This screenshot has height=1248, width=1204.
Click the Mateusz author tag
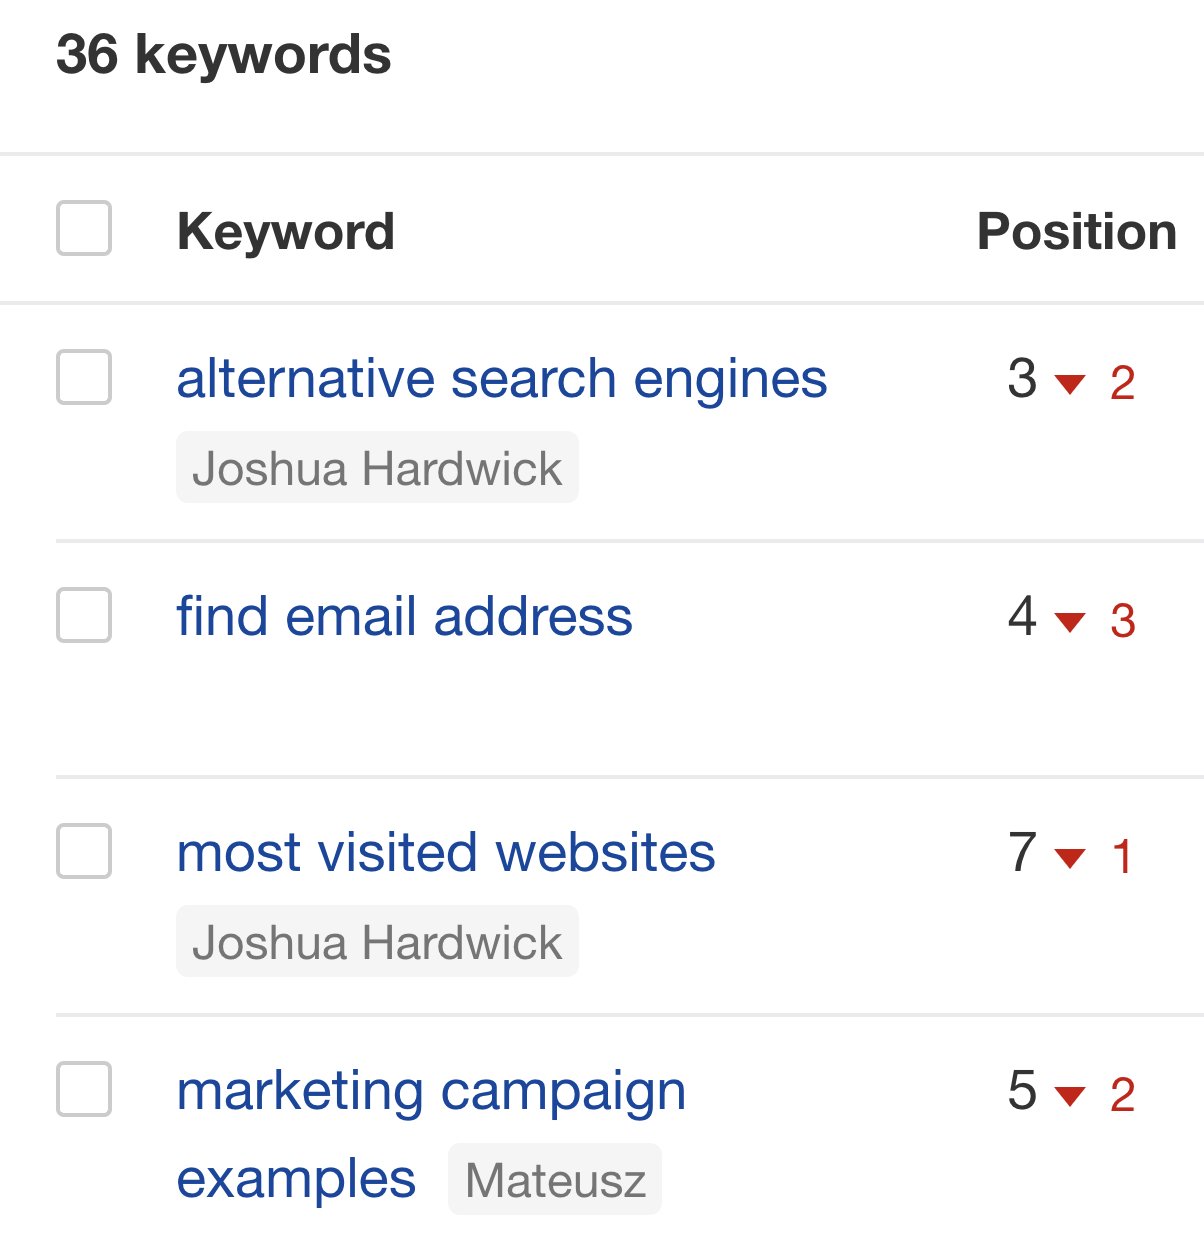click(555, 1179)
